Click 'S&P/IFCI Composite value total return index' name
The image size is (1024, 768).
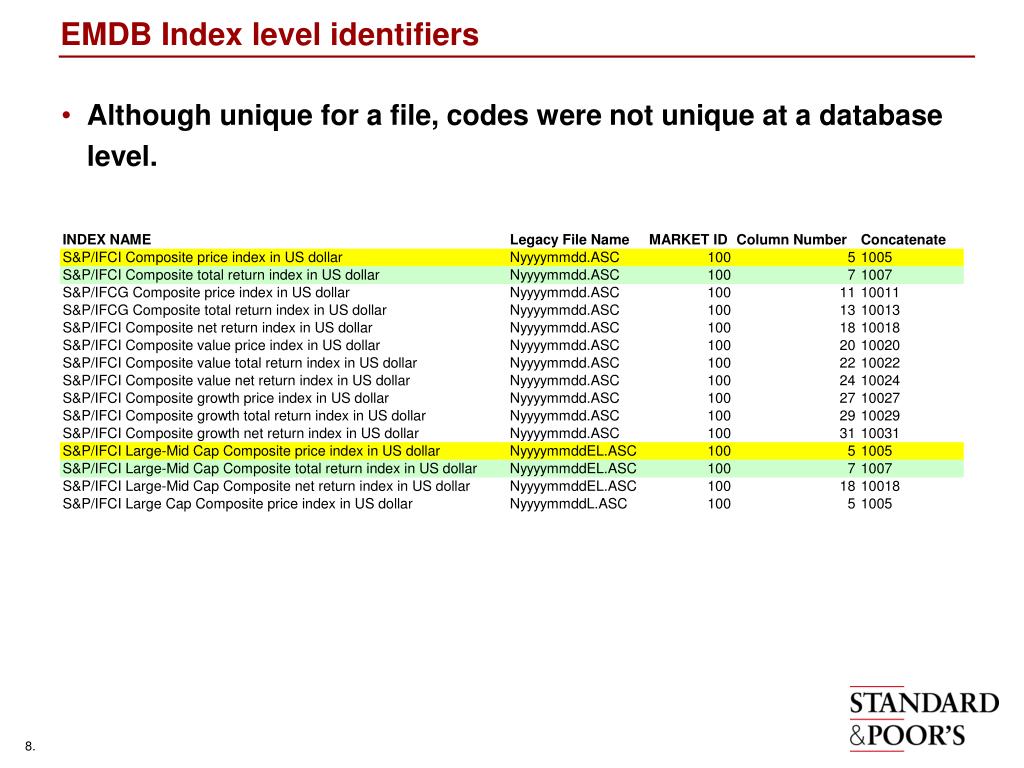click(x=240, y=363)
